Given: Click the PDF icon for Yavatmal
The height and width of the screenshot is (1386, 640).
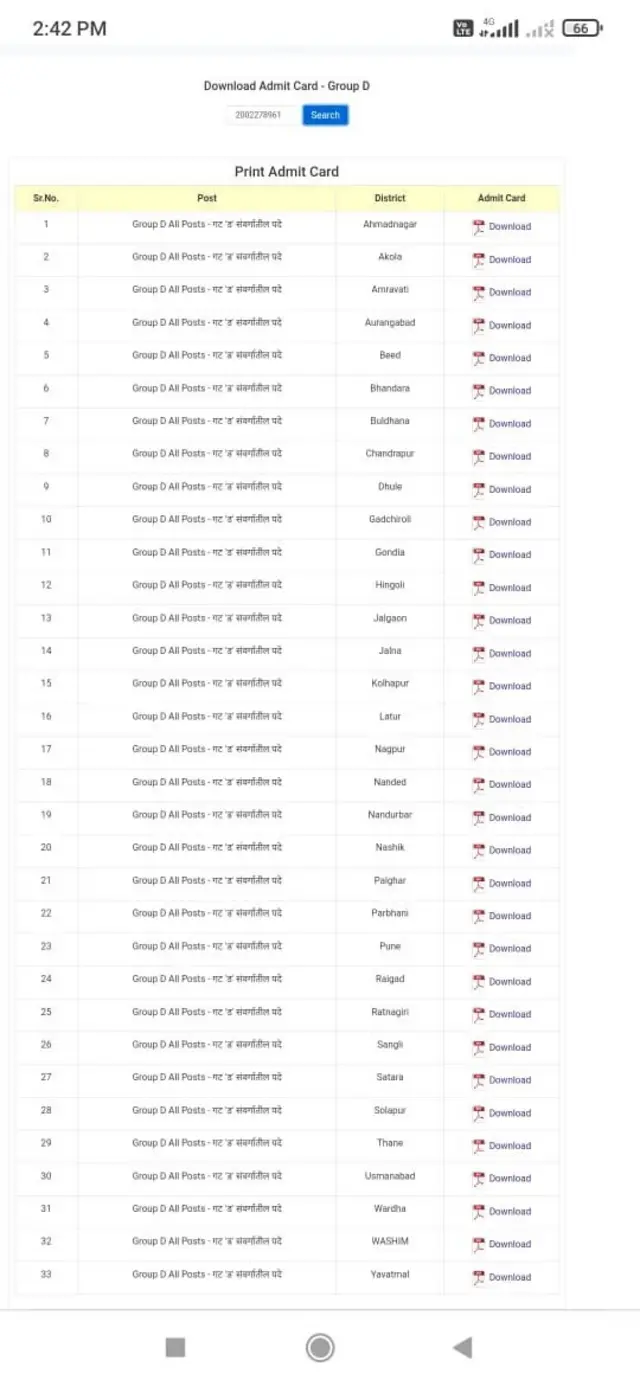Looking at the screenshot, I should (x=478, y=1278).
